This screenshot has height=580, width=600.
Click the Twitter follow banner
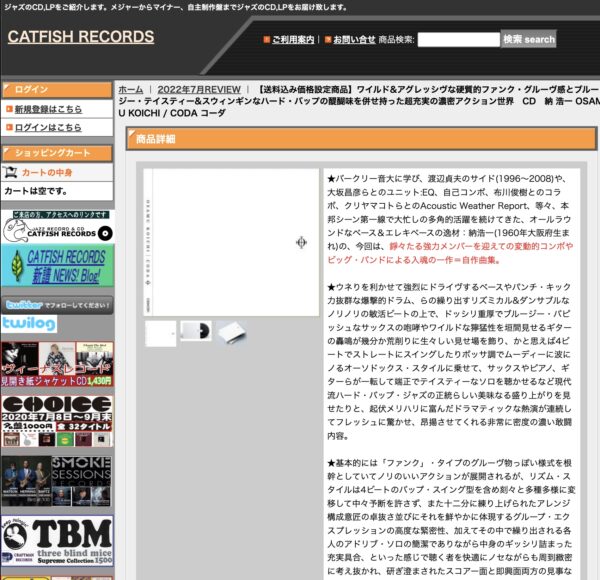pyautogui.click(x=57, y=305)
